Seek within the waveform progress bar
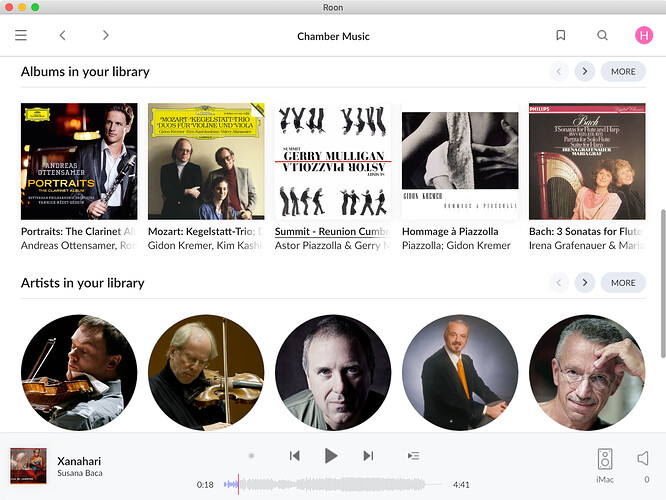The image size is (666, 500). tap(333, 484)
